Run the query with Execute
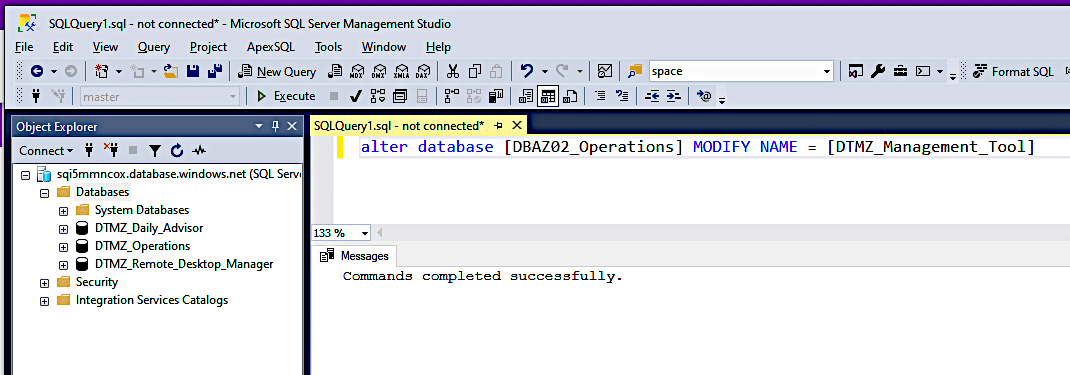Screen dimensions: 1070x375 [x=286, y=97]
